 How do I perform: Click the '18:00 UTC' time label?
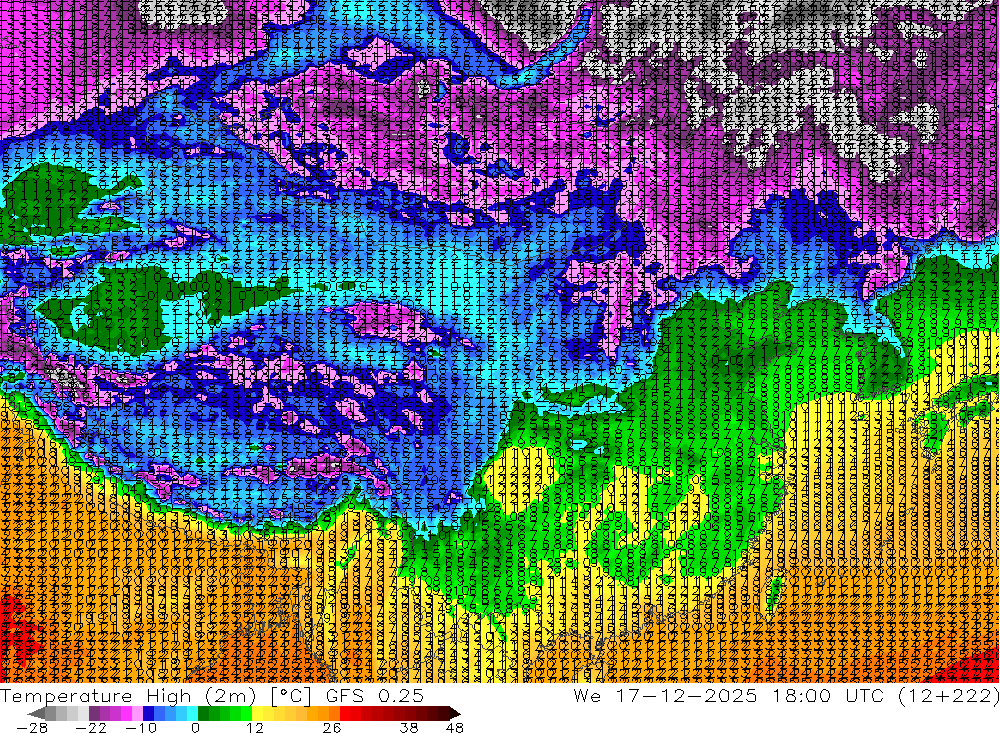click(x=828, y=696)
